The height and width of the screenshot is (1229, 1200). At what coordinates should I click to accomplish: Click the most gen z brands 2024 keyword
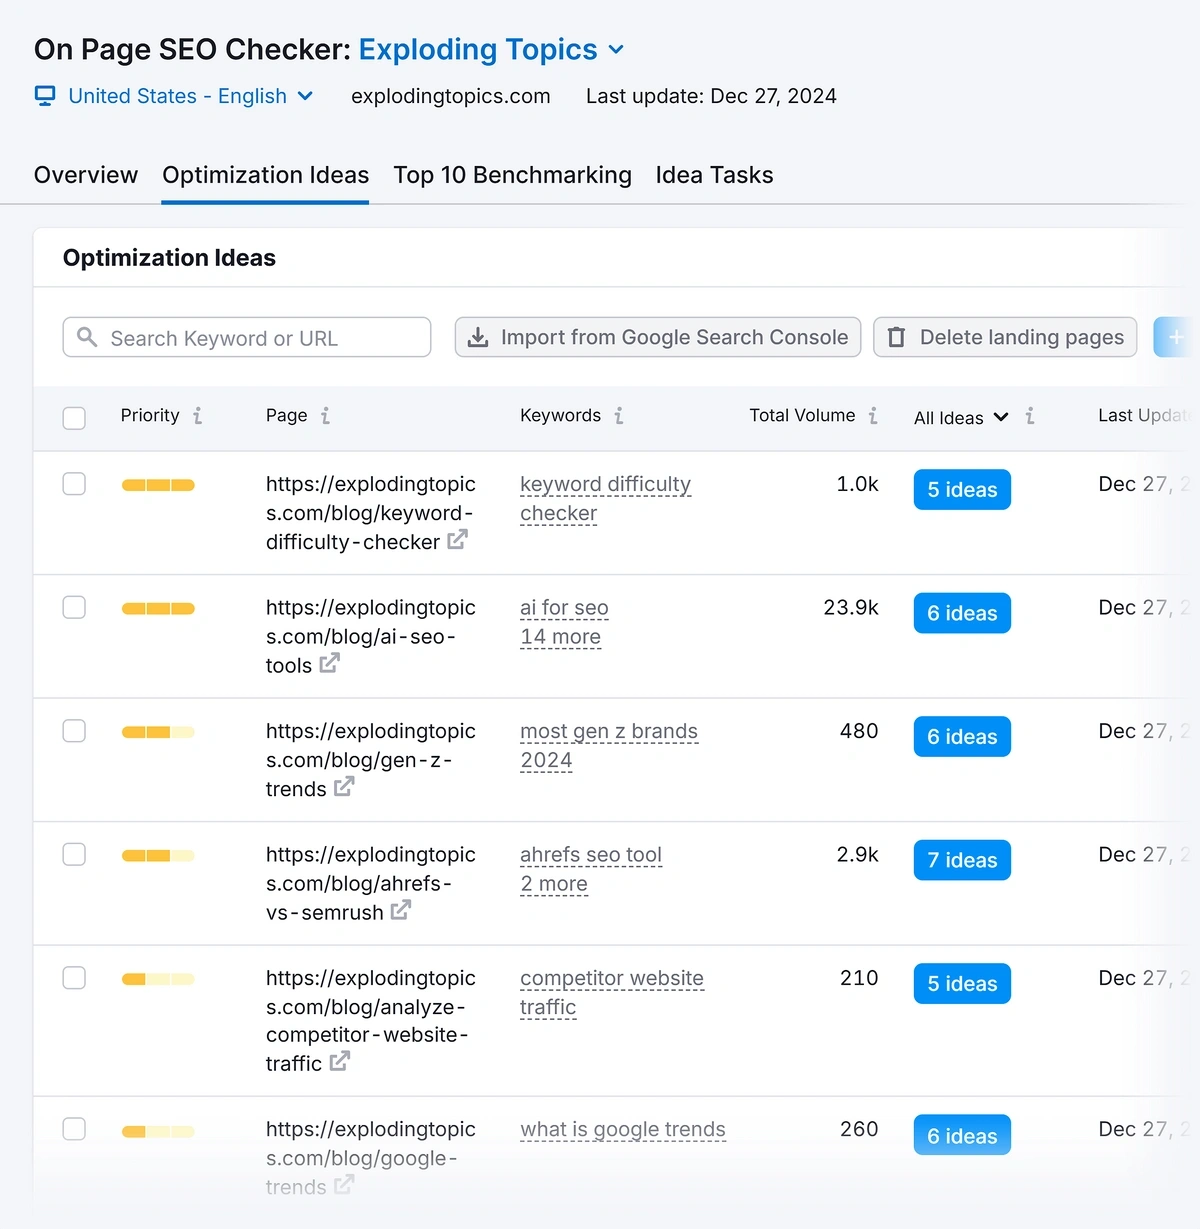point(609,745)
